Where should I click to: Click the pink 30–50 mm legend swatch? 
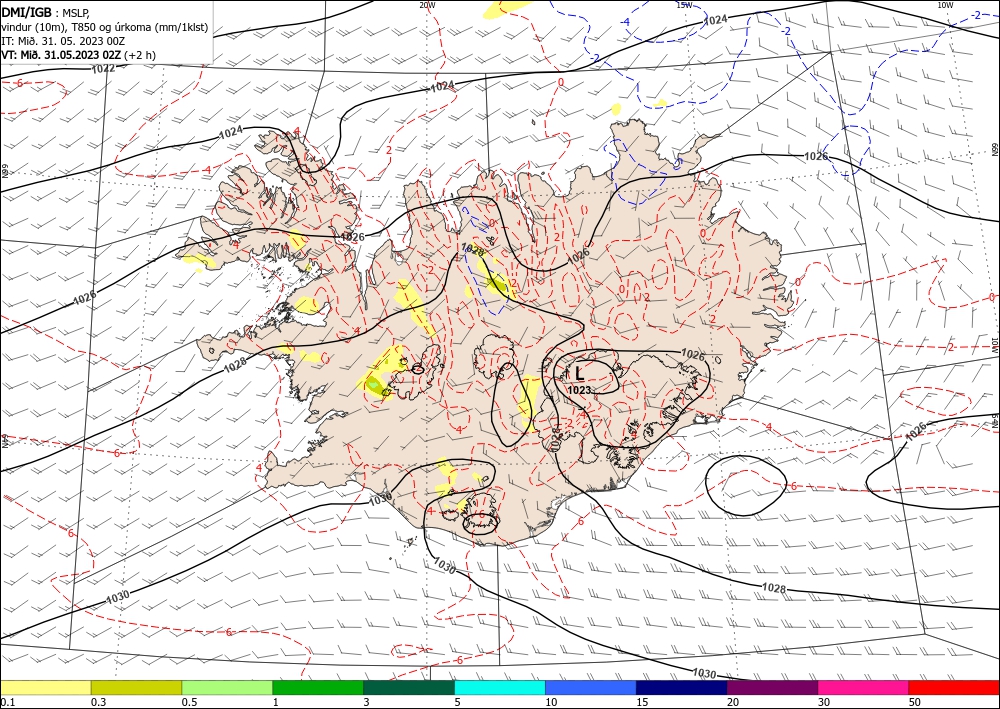click(863, 687)
